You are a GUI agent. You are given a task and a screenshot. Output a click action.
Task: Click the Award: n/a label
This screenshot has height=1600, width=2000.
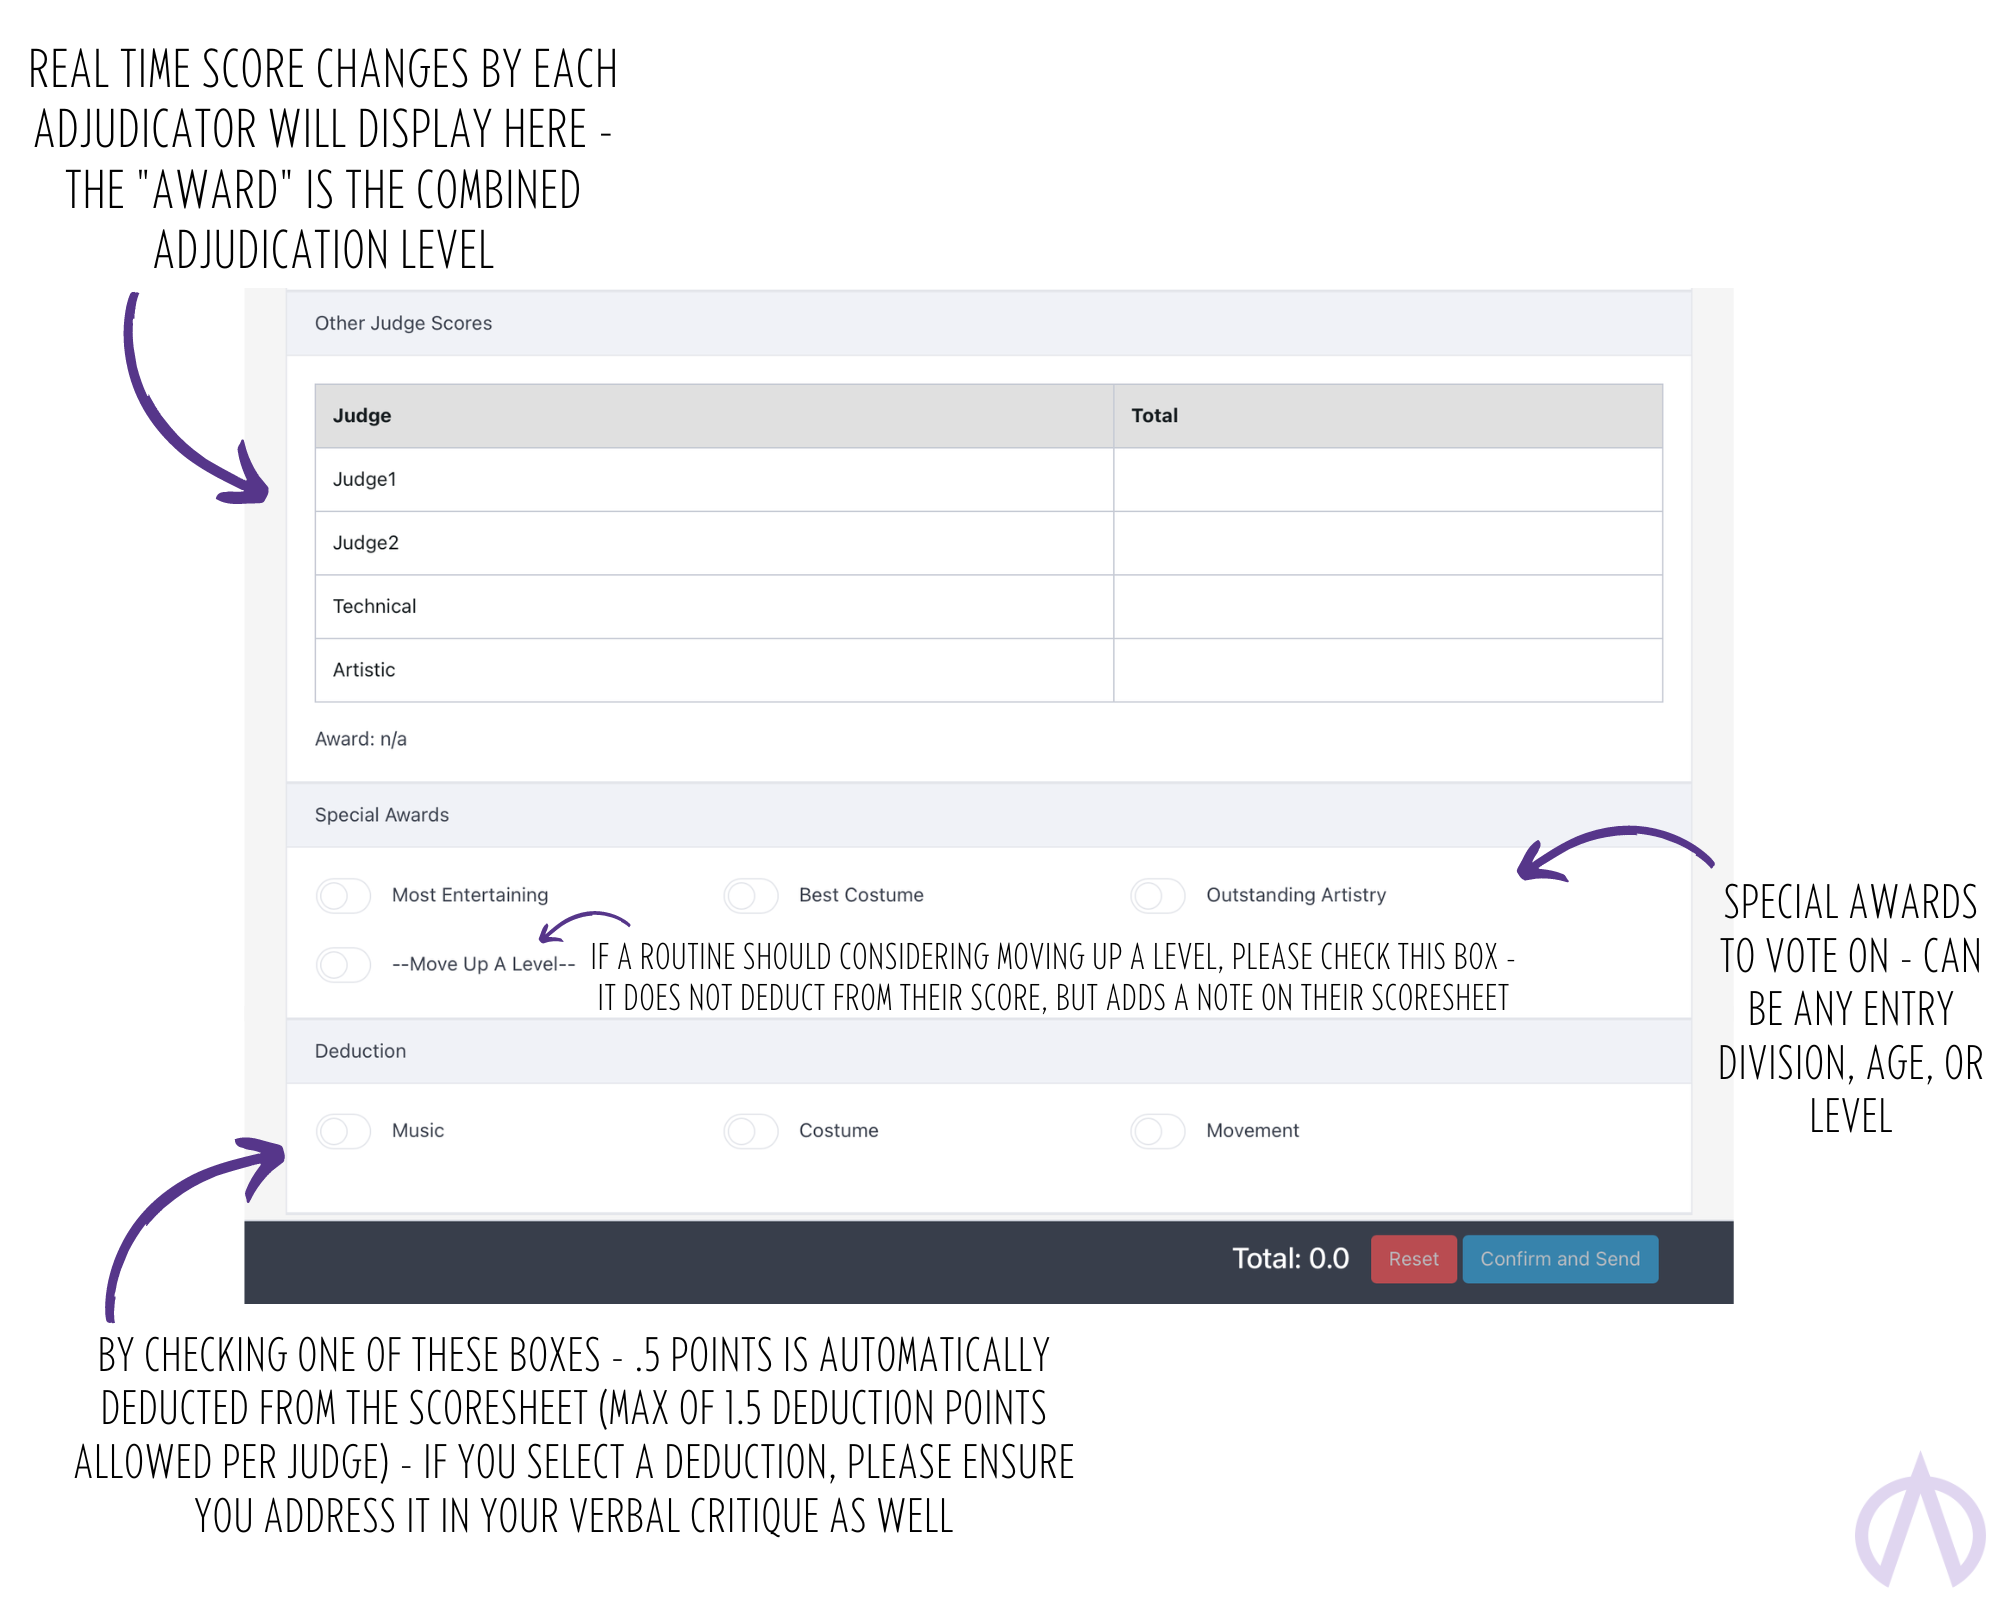click(361, 739)
